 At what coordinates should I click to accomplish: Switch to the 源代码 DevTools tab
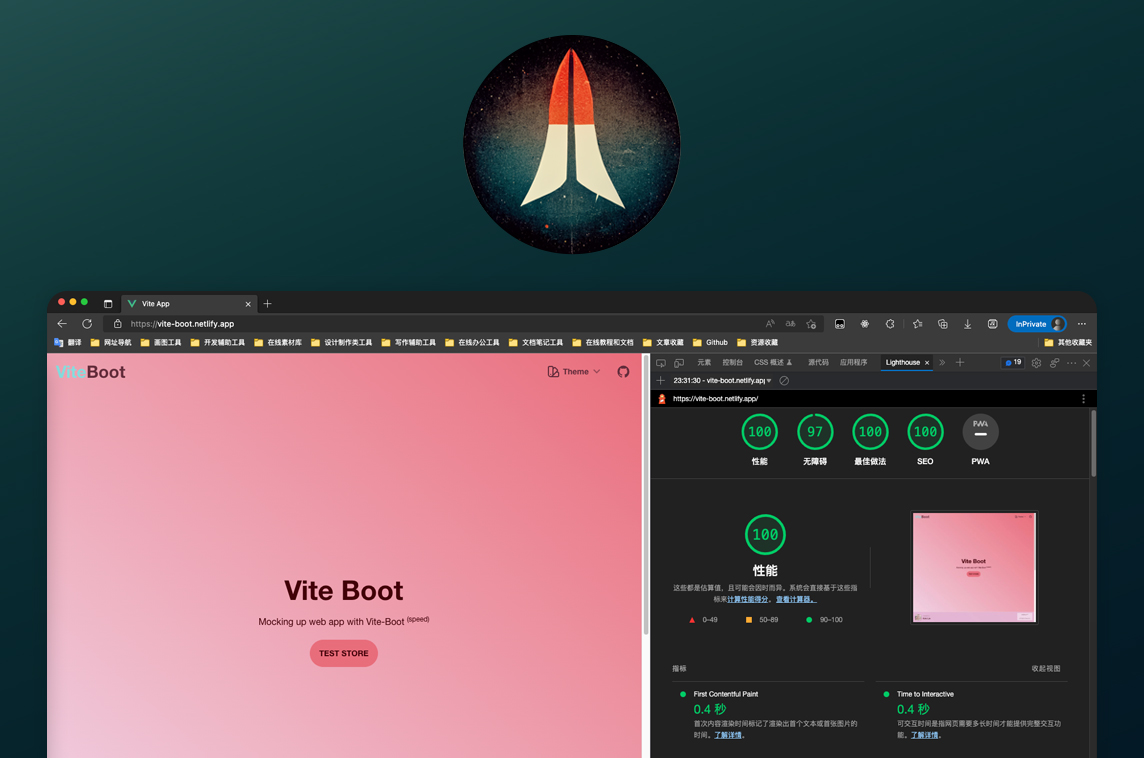pyautogui.click(x=818, y=363)
